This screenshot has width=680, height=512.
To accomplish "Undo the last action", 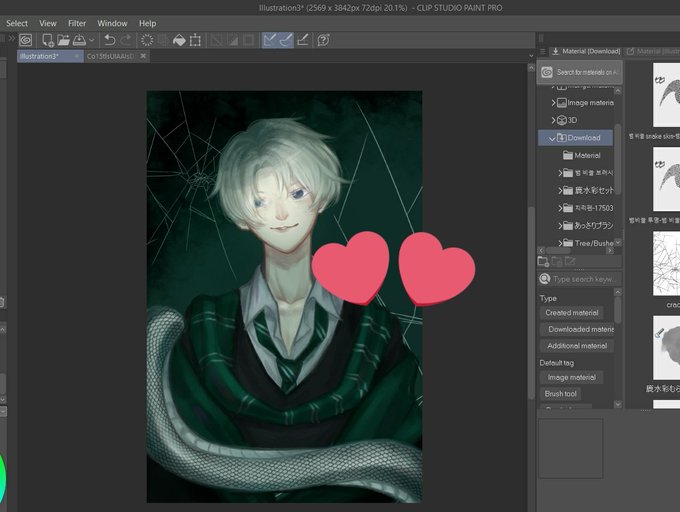I will pyautogui.click(x=110, y=40).
